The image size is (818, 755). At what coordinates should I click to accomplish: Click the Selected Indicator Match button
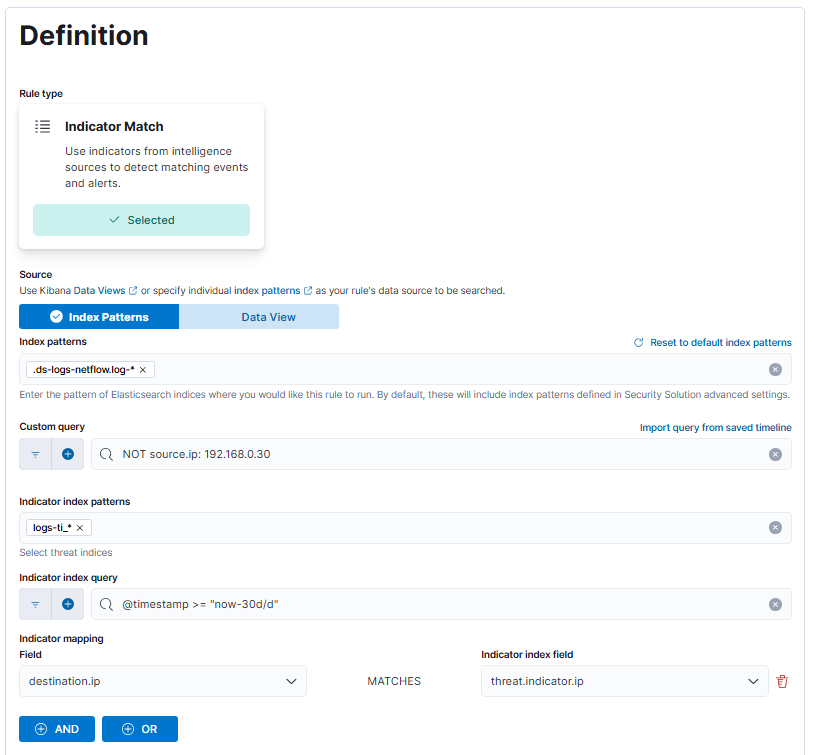coord(141,220)
